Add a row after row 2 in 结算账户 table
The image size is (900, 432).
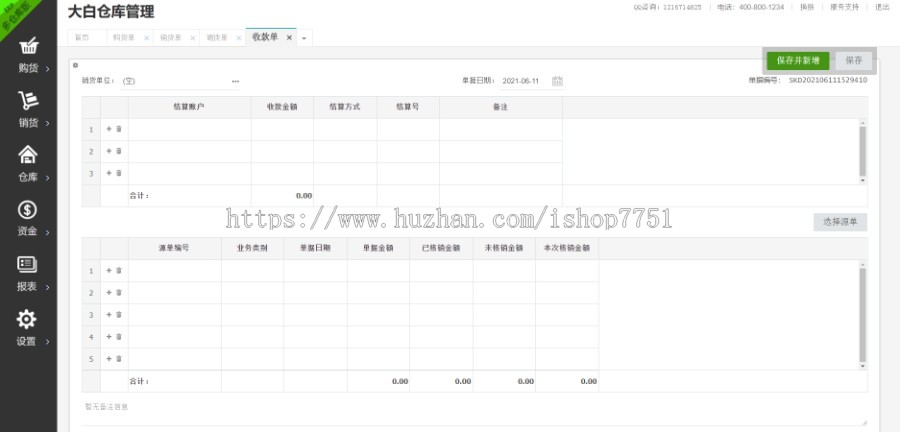click(x=109, y=151)
